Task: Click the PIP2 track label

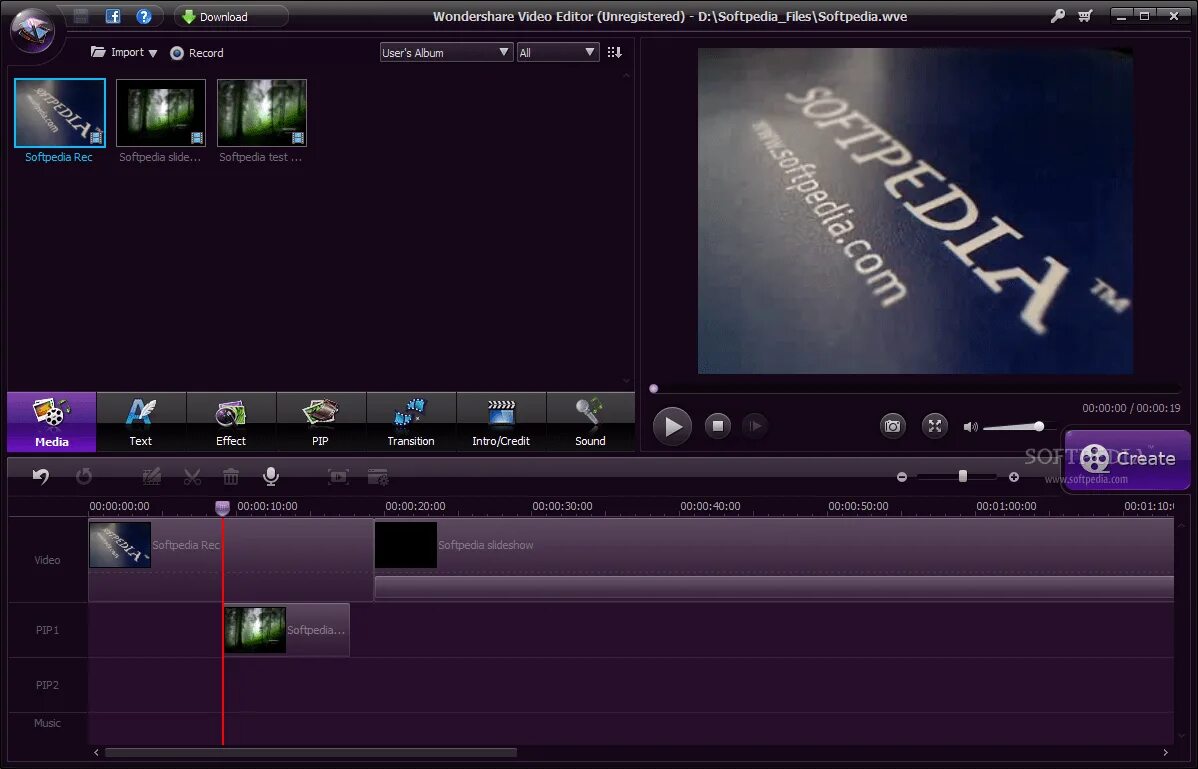Action: click(47, 685)
